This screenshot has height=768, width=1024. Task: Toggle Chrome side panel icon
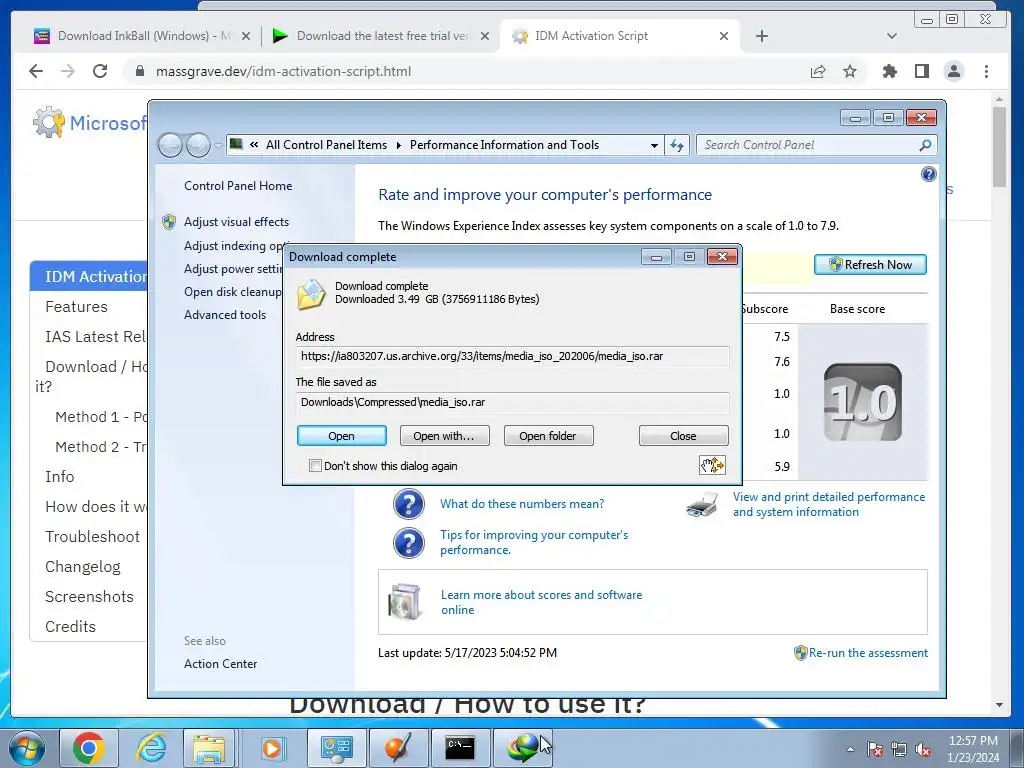[x=921, y=71]
